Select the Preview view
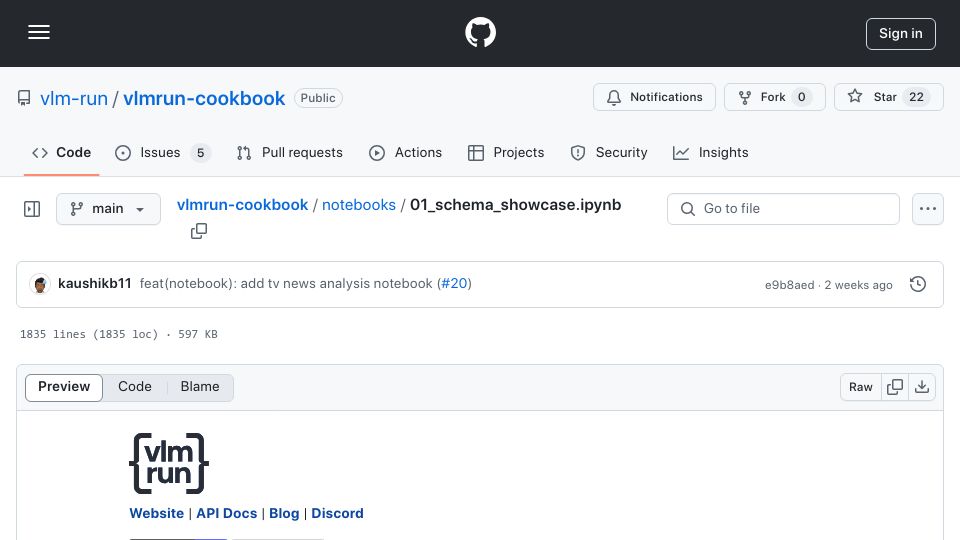The height and width of the screenshot is (540, 960). (64, 387)
